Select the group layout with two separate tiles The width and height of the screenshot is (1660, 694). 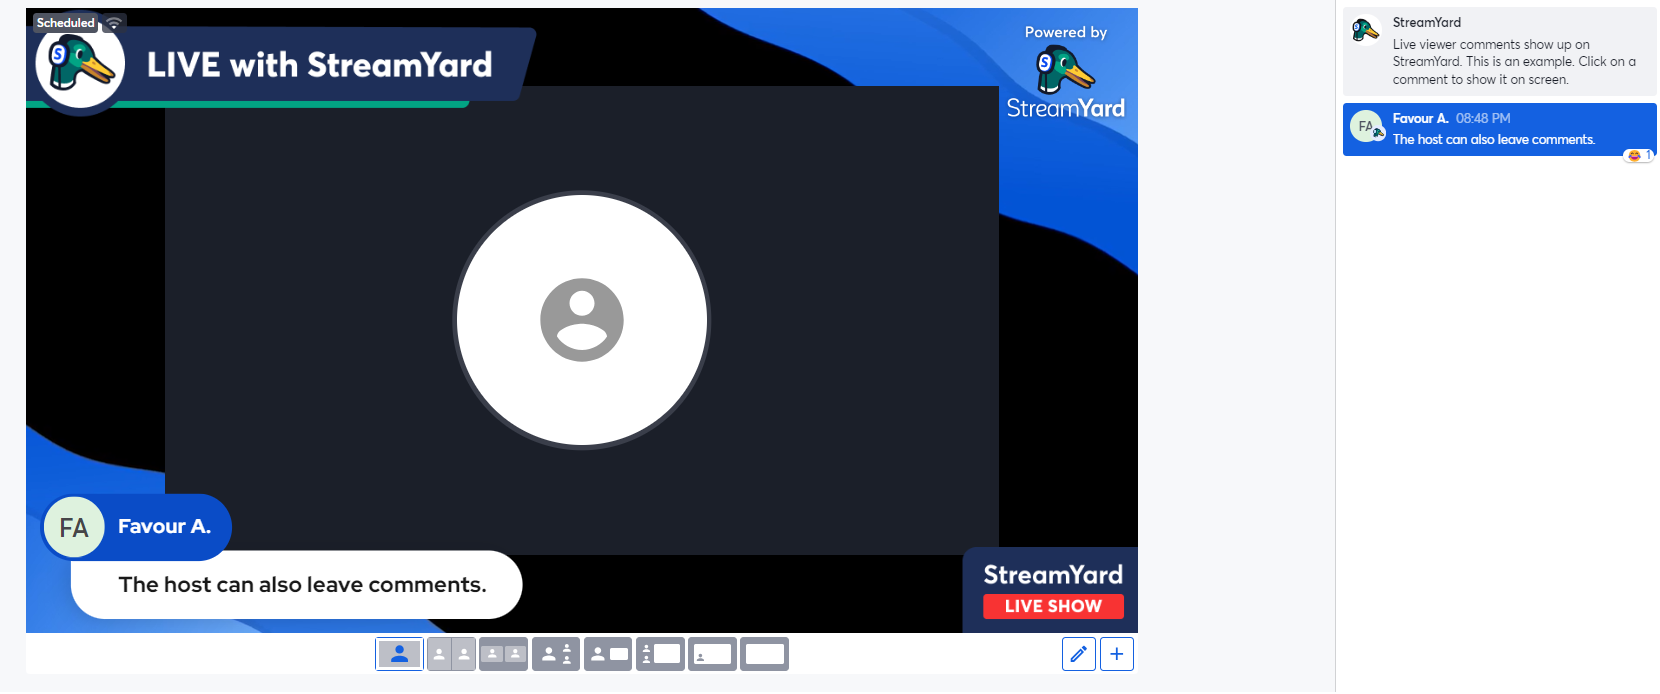(503, 654)
